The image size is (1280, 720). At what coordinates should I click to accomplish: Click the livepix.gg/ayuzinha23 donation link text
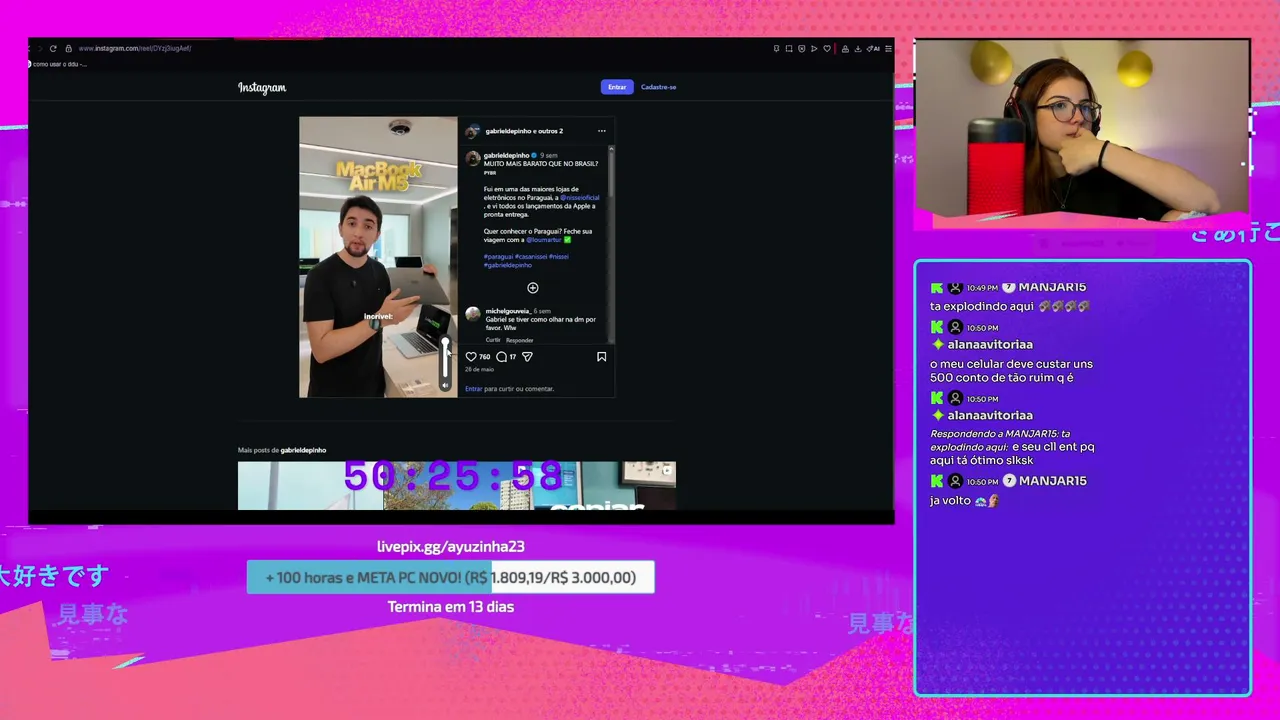pos(450,547)
